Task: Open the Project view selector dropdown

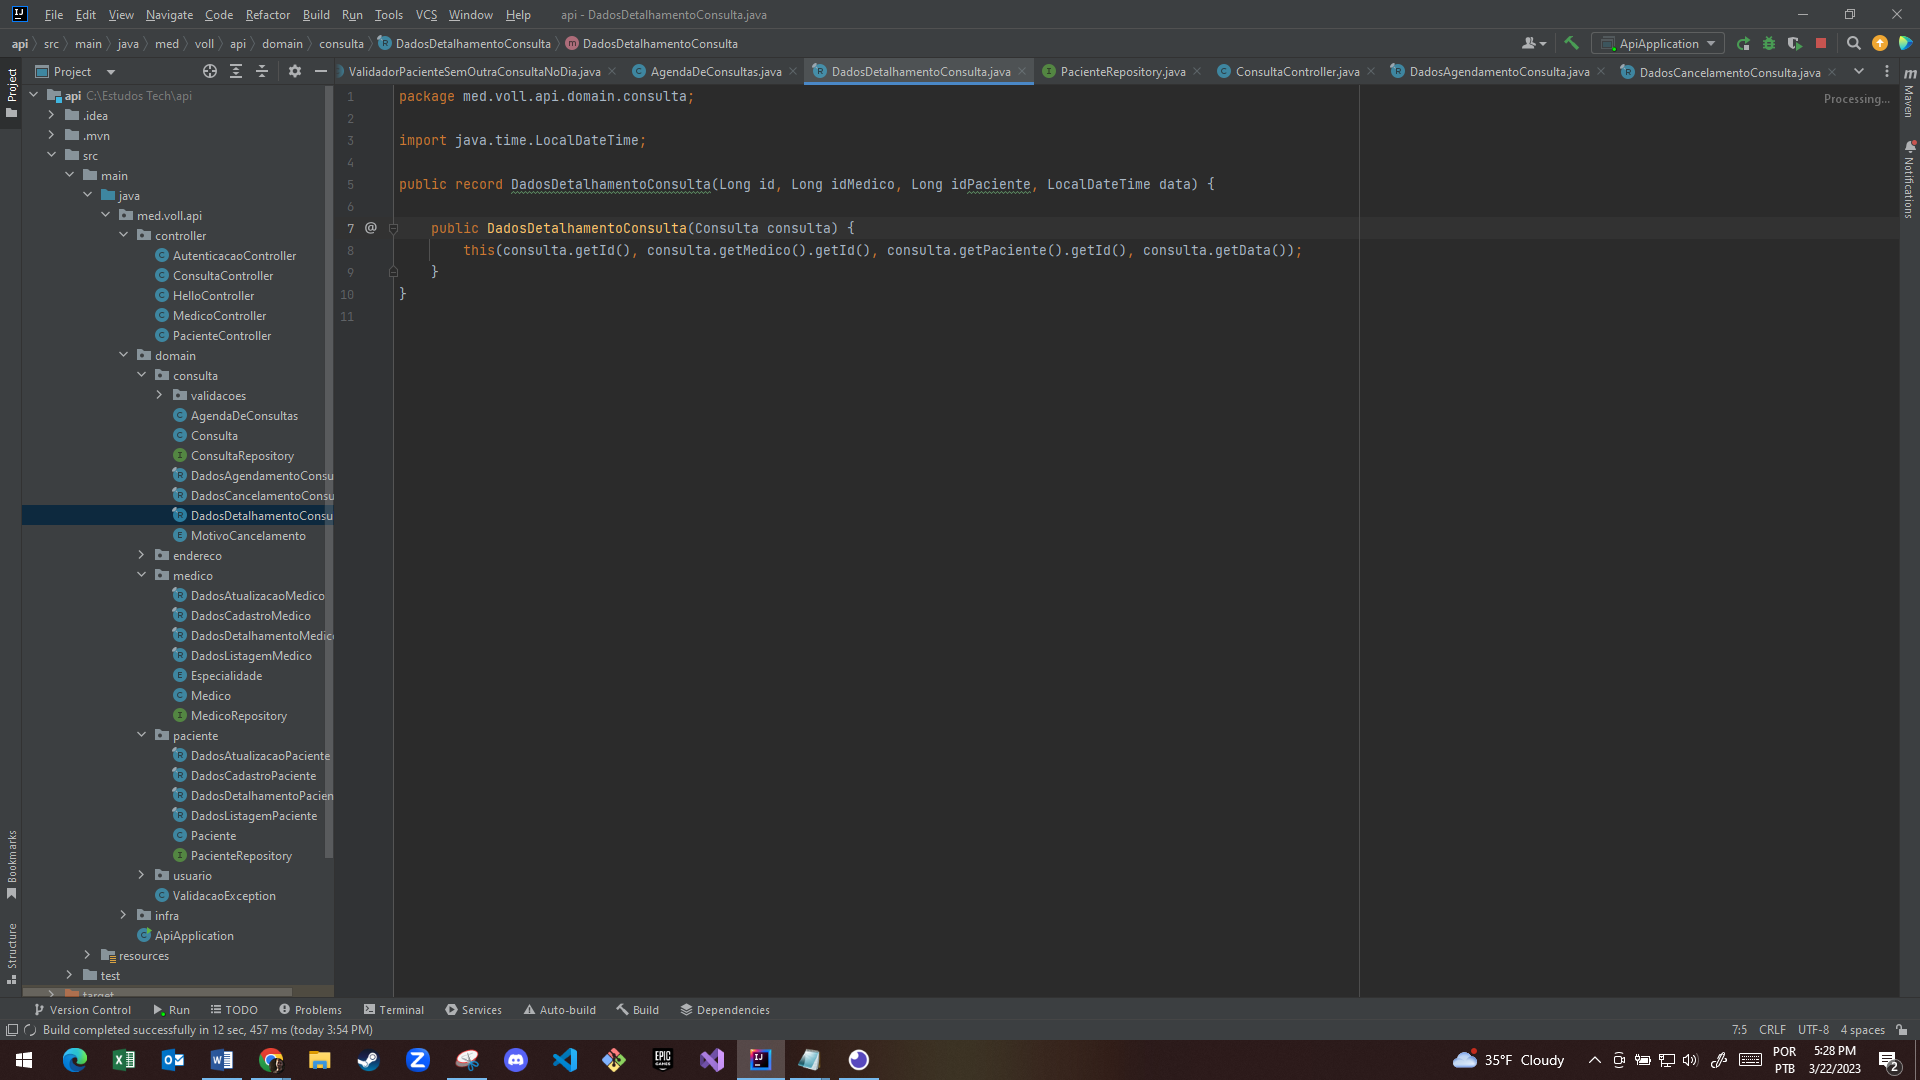Action: pos(75,71)
